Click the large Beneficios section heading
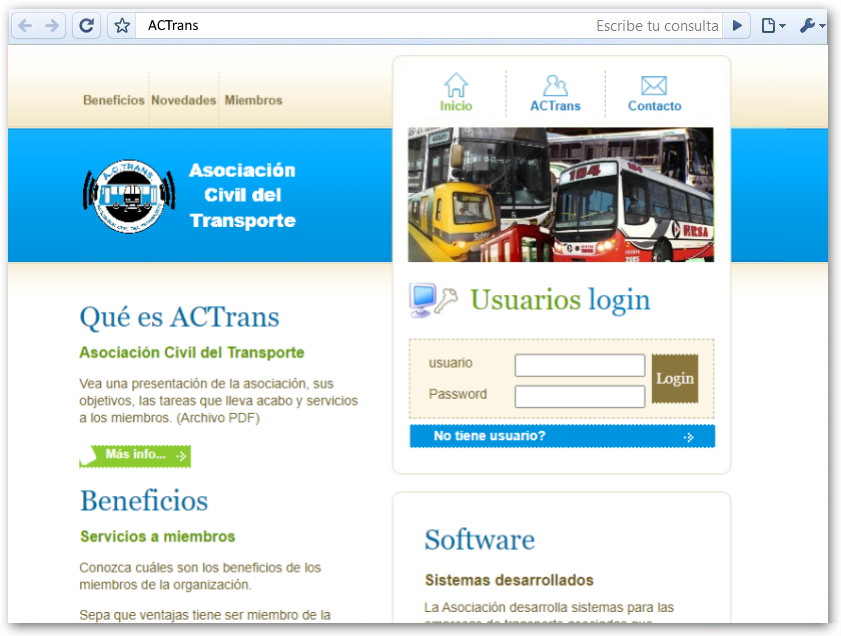Viewport: 841px width, 636px height. click(x=144, y=501)
